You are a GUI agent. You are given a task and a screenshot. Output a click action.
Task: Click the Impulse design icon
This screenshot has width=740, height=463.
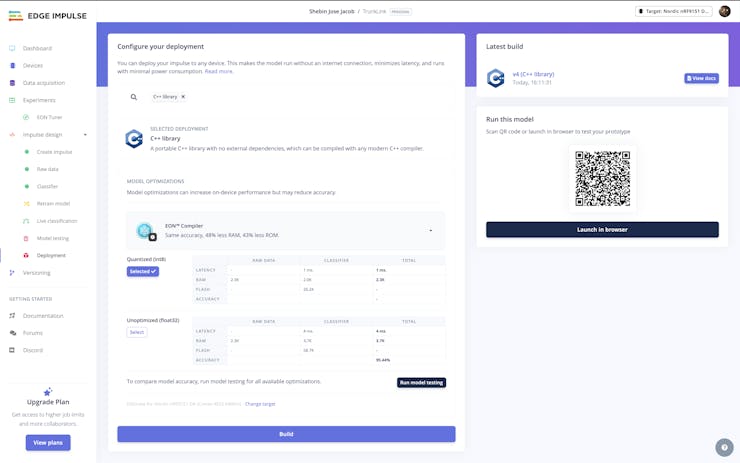click(x=12, y=135)
